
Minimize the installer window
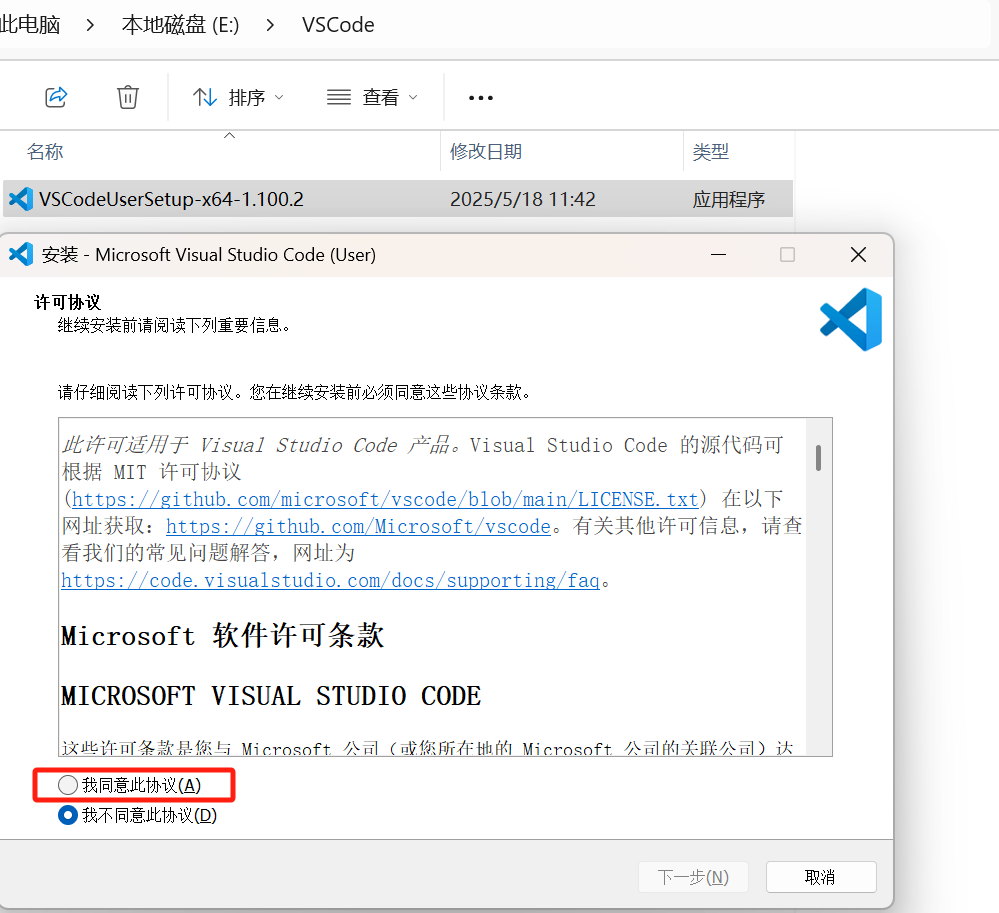pos(718,254)
